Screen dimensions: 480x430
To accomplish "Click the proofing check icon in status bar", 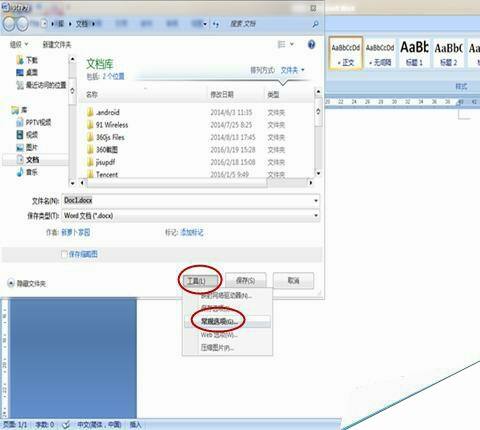I will (66, 425).
